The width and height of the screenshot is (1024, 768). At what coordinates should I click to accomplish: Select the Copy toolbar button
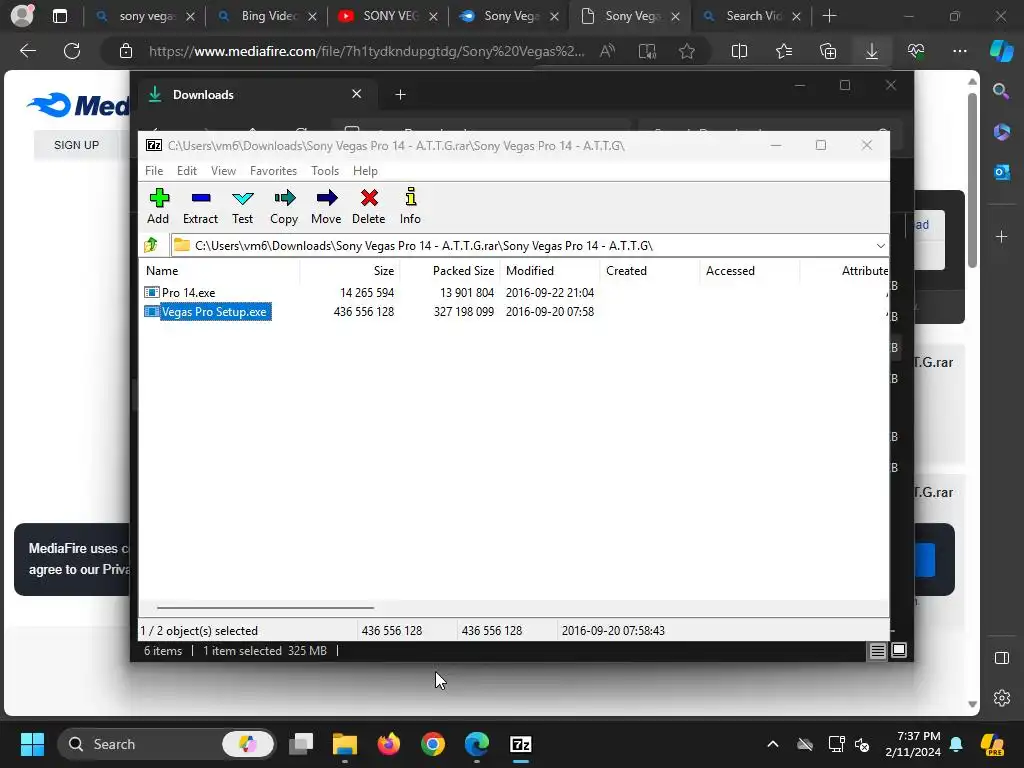click(x=284, y=206)
